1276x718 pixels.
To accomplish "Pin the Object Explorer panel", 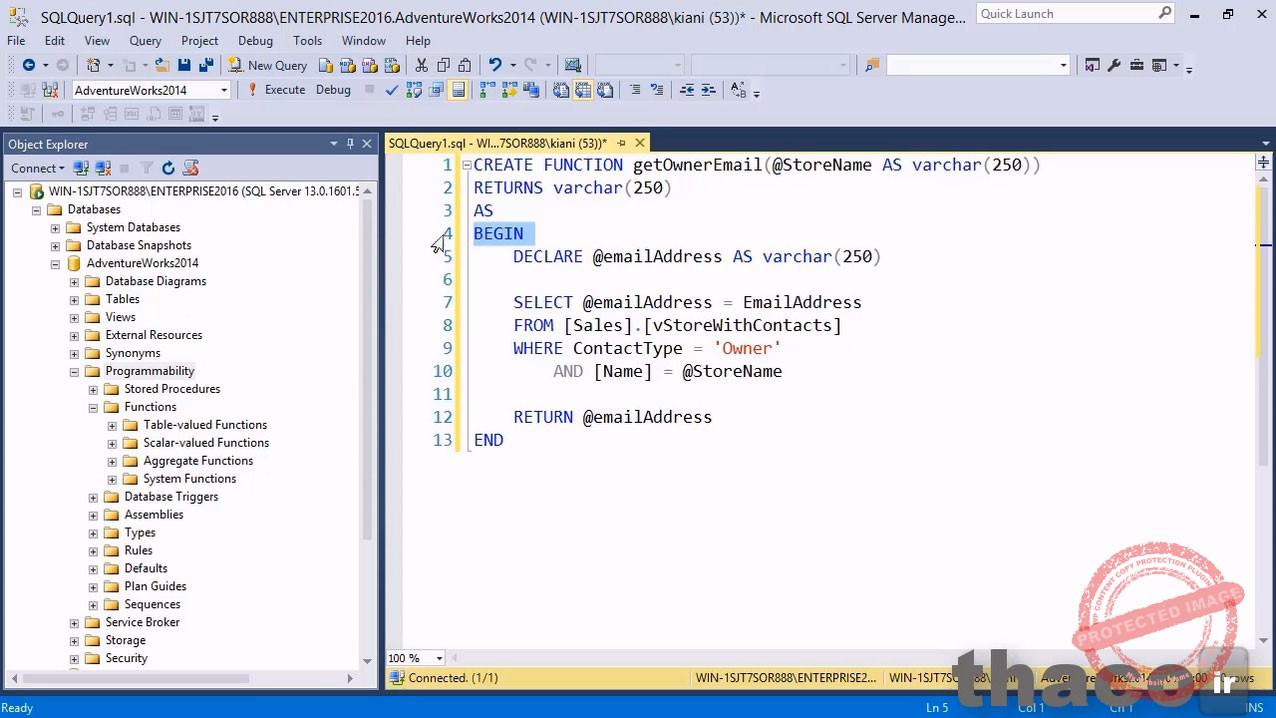I will pyautogui.click(x=350, y=144).
